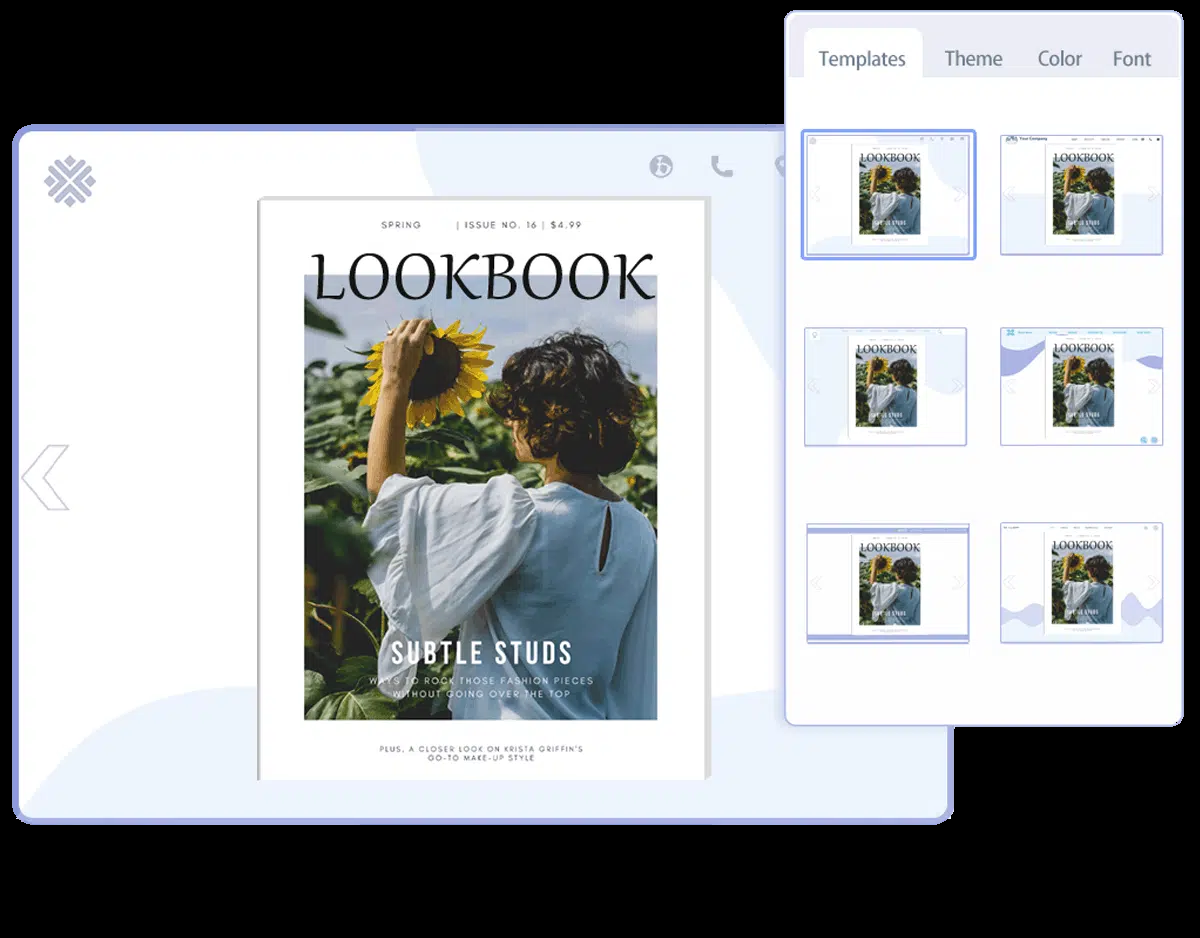Screen dimensions: 1200x938
Task: Click the round info icon in viewer toolbar
Action: [661, 166]
